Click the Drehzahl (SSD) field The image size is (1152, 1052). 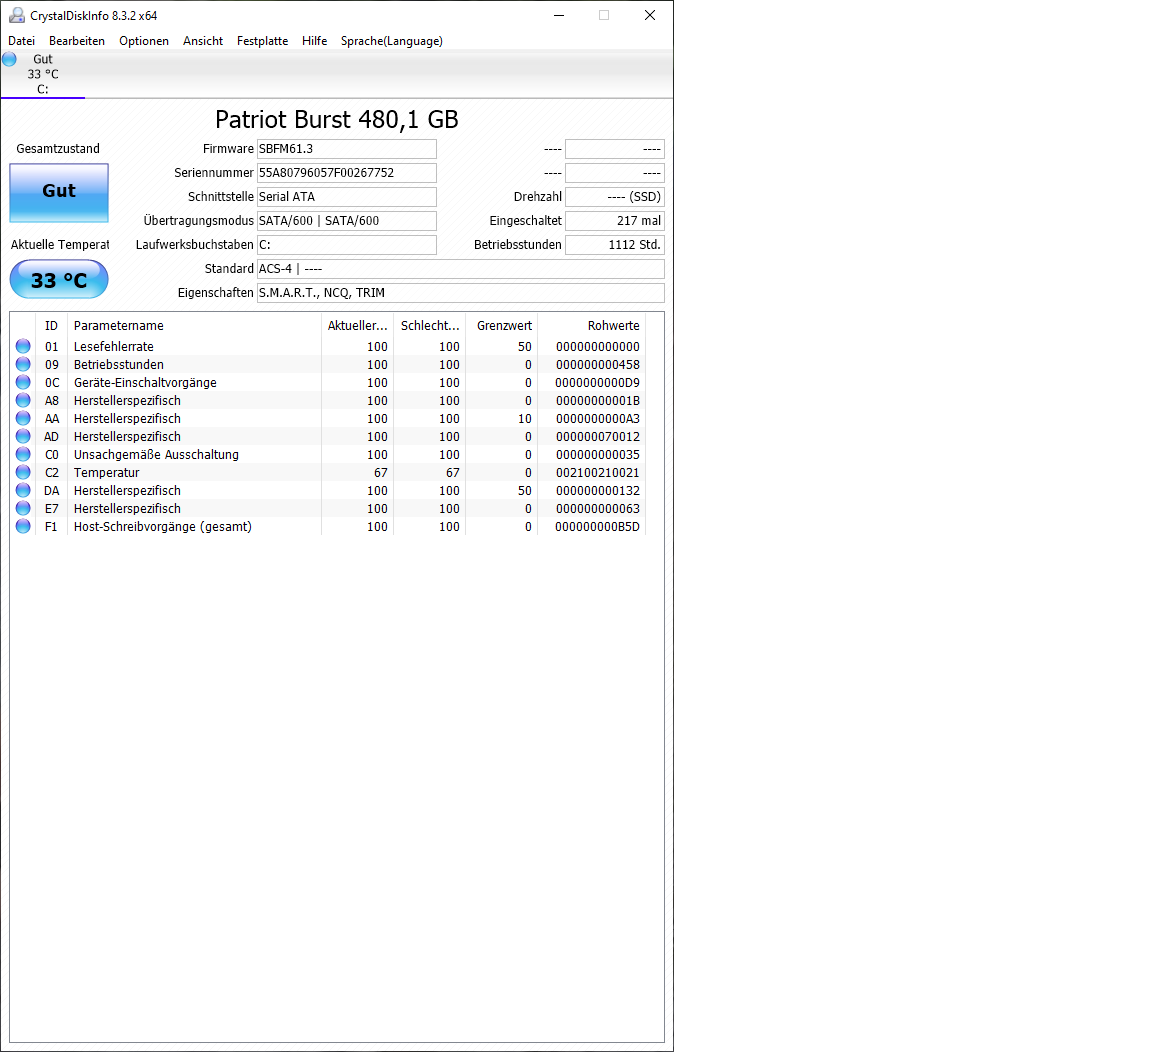(615, 197)
